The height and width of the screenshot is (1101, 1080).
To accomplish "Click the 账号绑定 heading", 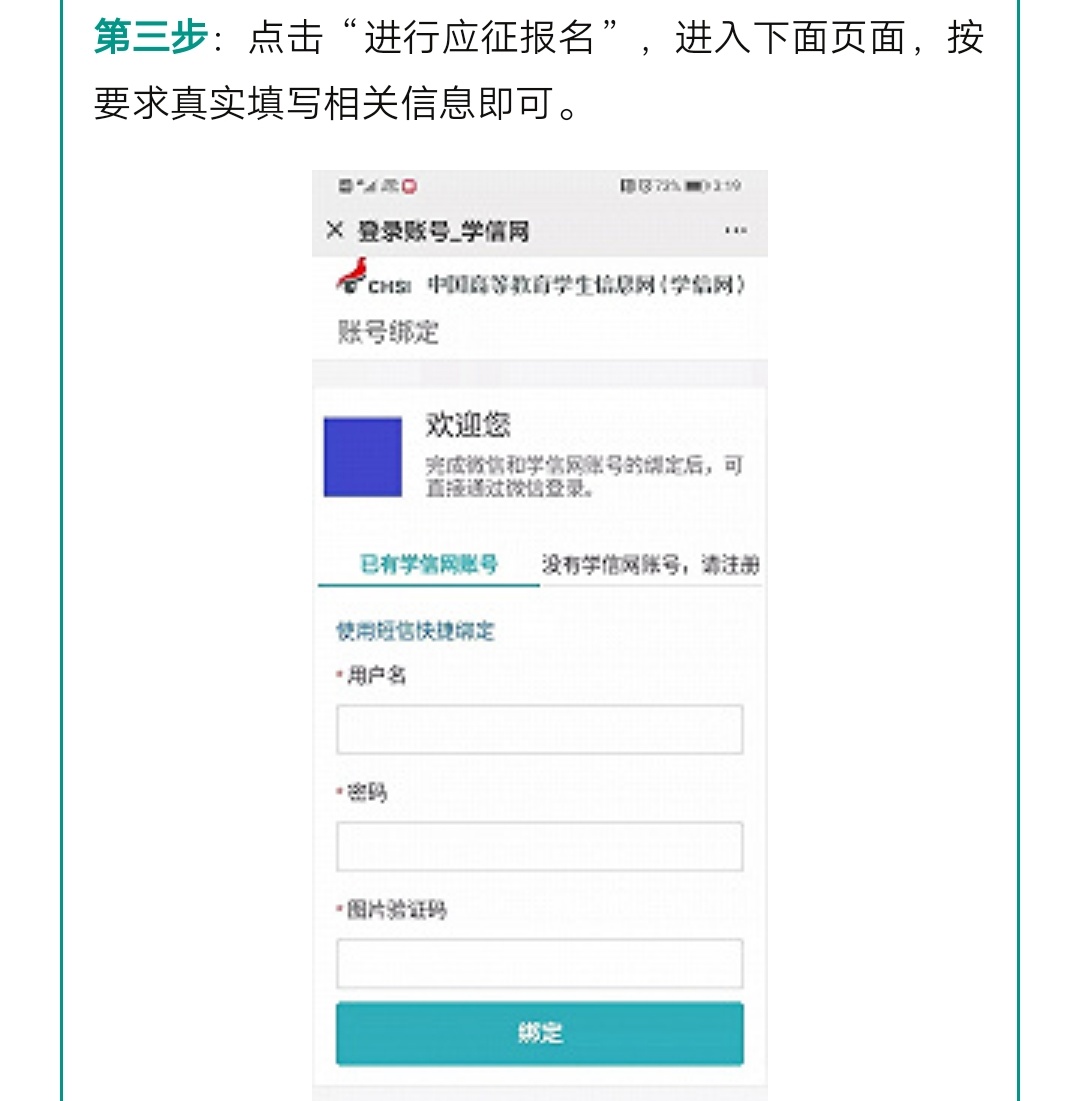I will coord(387,332).
